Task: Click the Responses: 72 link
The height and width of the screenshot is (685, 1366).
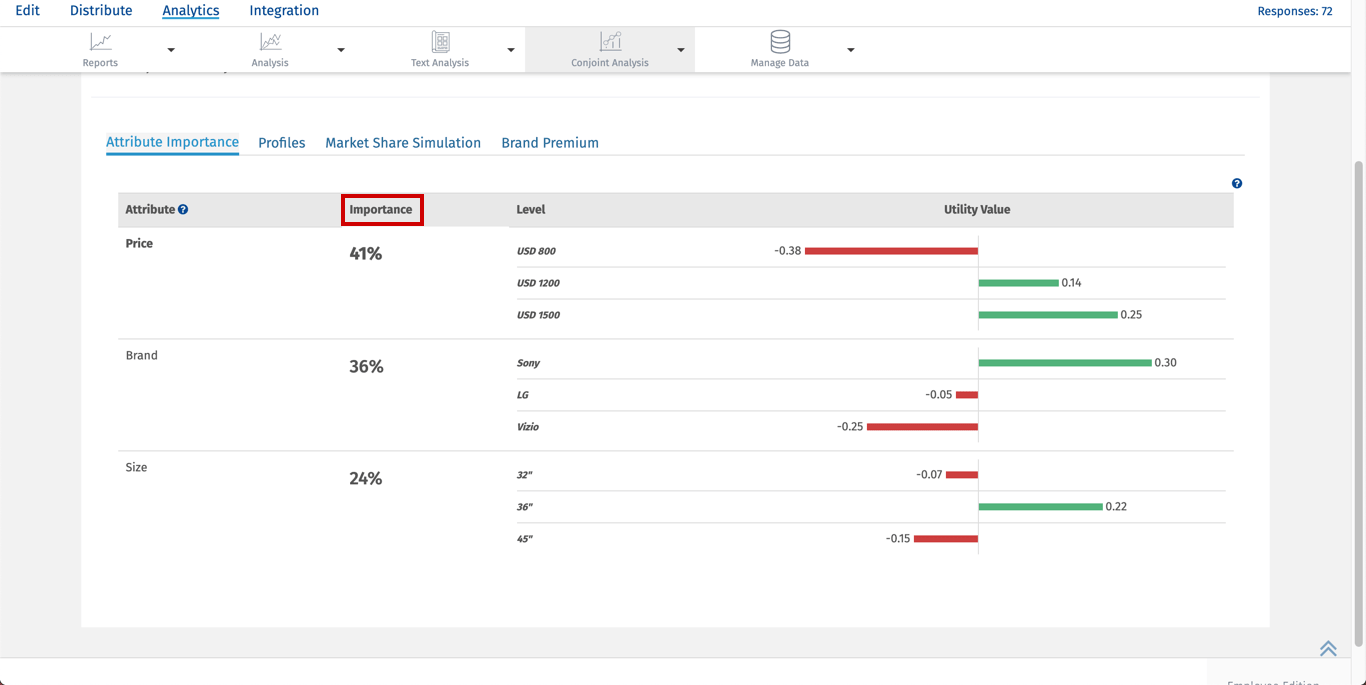Action: (x=1294, y=12)
